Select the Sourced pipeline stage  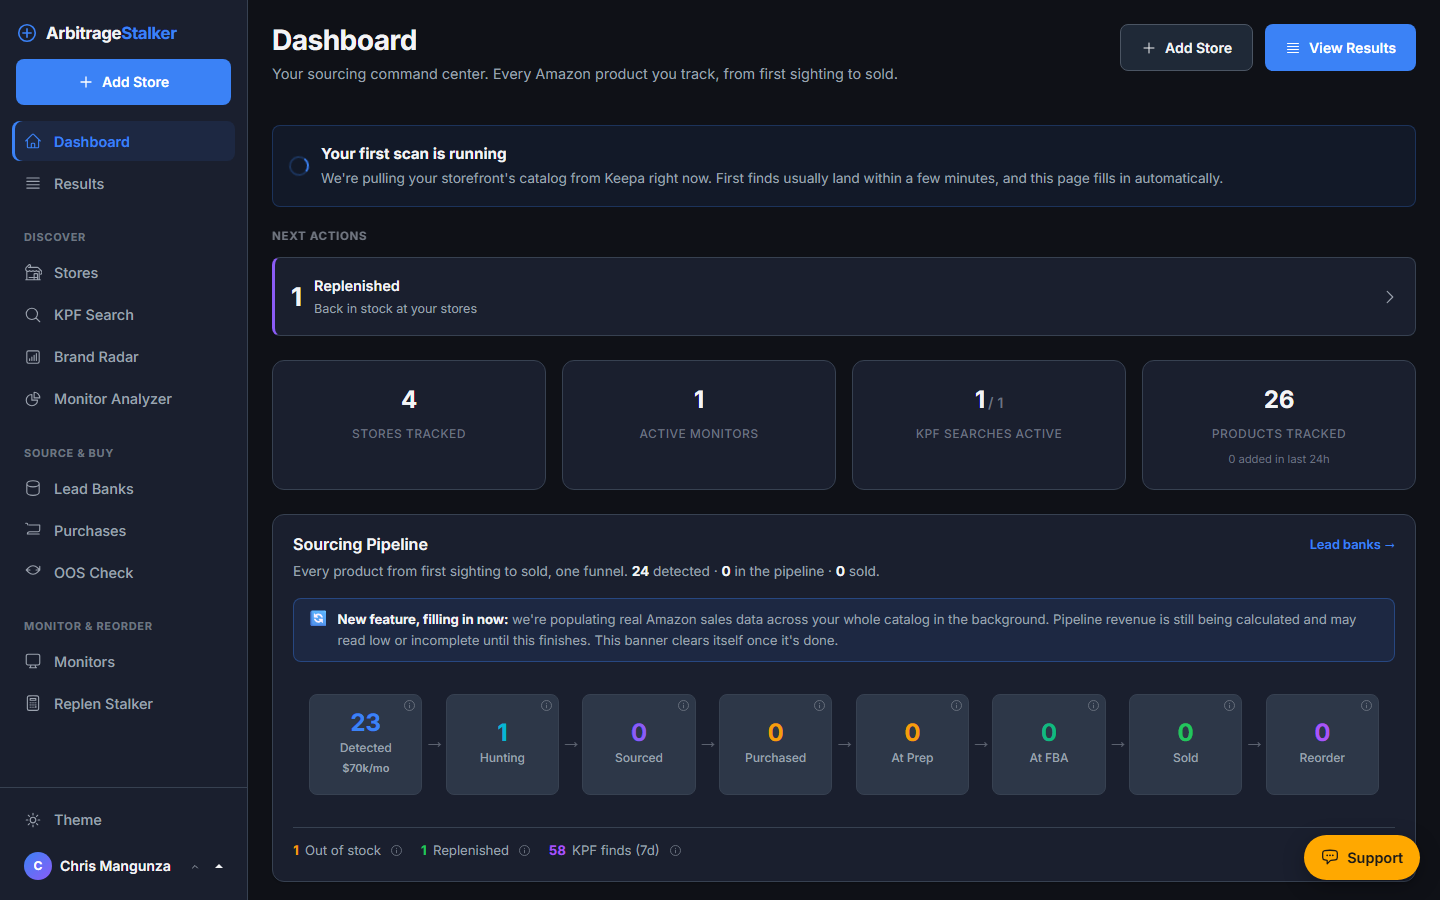(x=639, y=745)
